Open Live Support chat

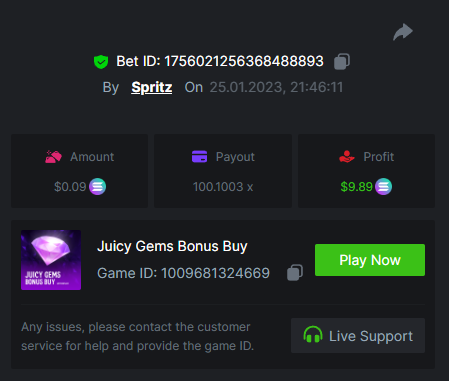pos(358,336)
